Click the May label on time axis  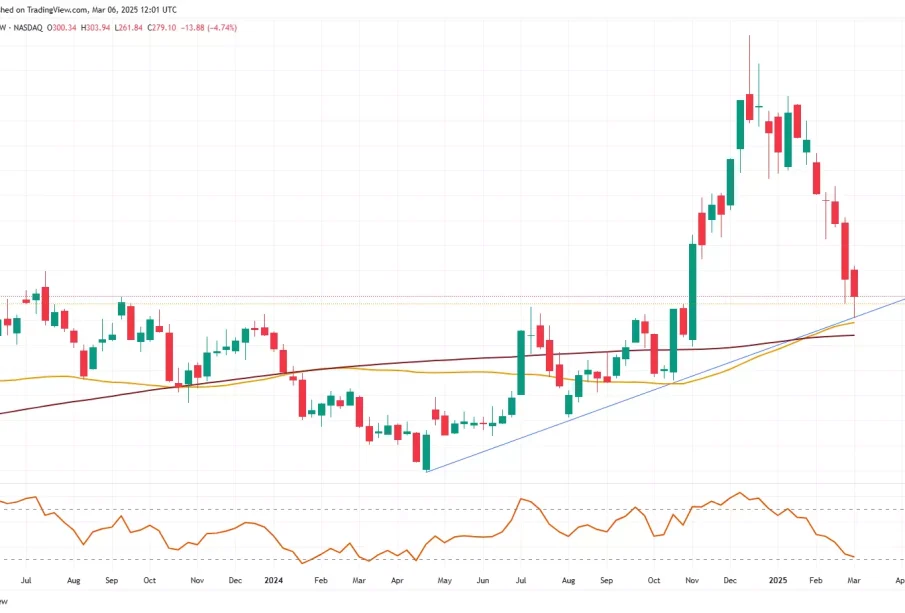point(441,580)
